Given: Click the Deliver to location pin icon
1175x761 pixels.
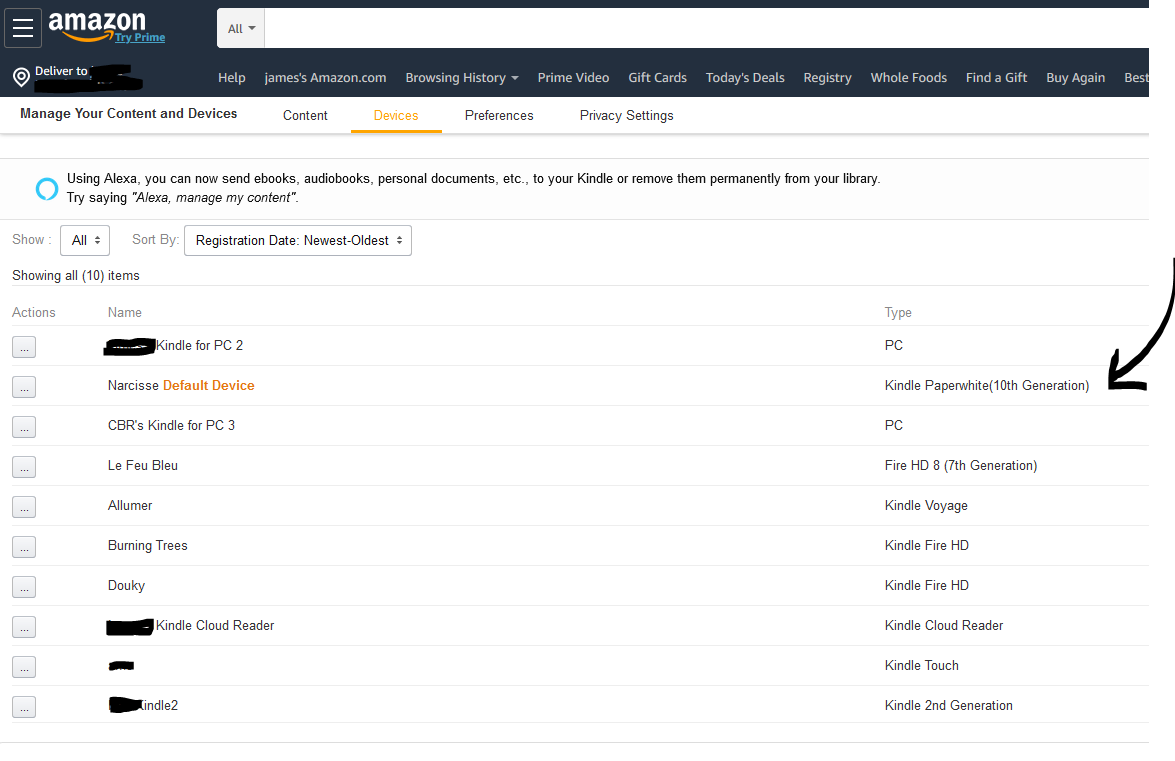Looking at the screenshot, I should point(22,76).
